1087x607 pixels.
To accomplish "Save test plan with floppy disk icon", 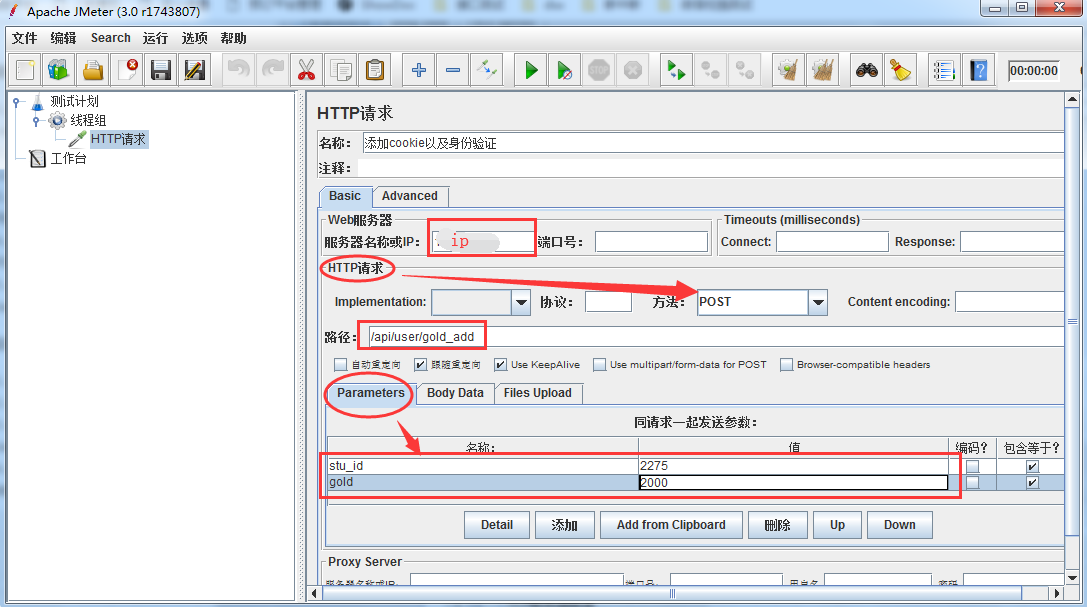I will pos(161,70).
